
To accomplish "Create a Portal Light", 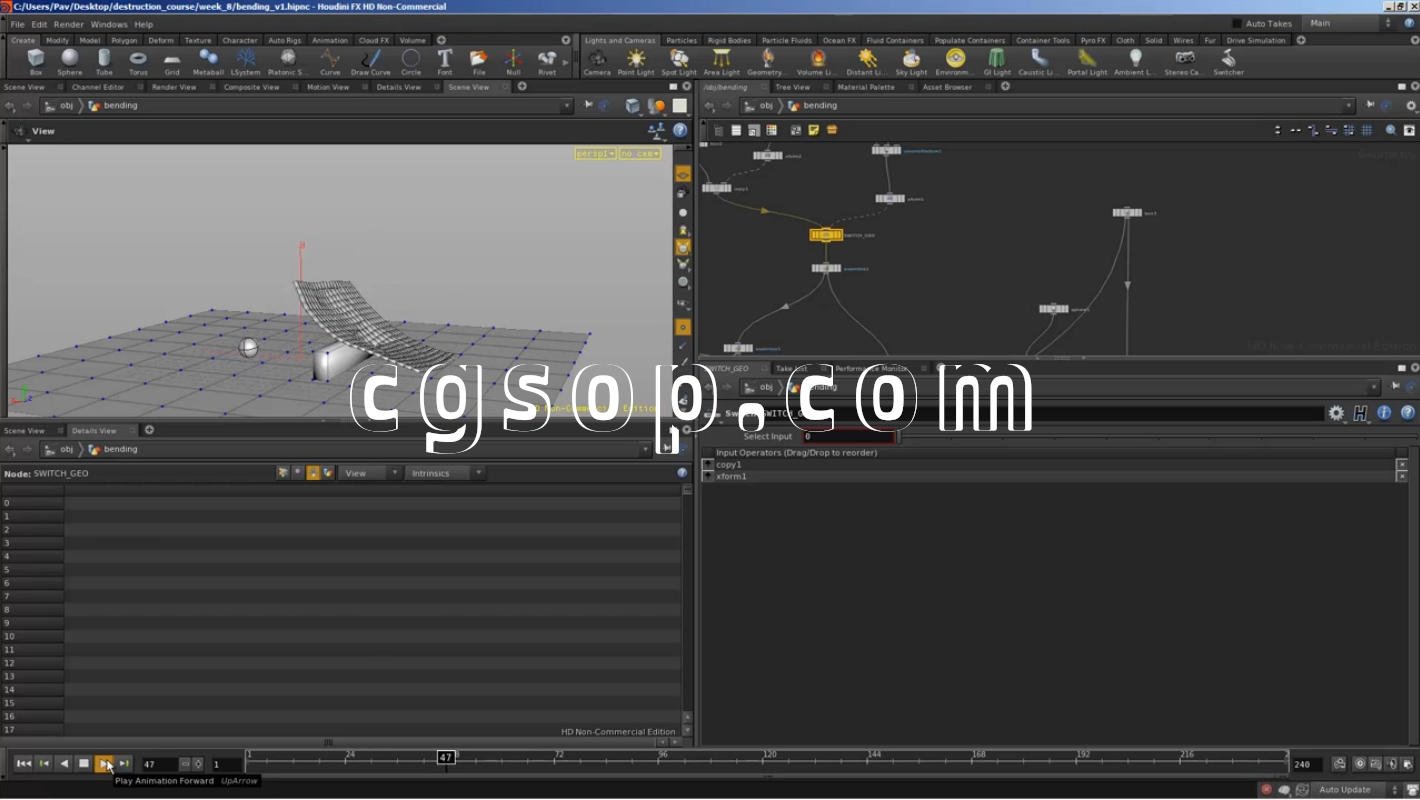I will click(x=1087, y=62).
